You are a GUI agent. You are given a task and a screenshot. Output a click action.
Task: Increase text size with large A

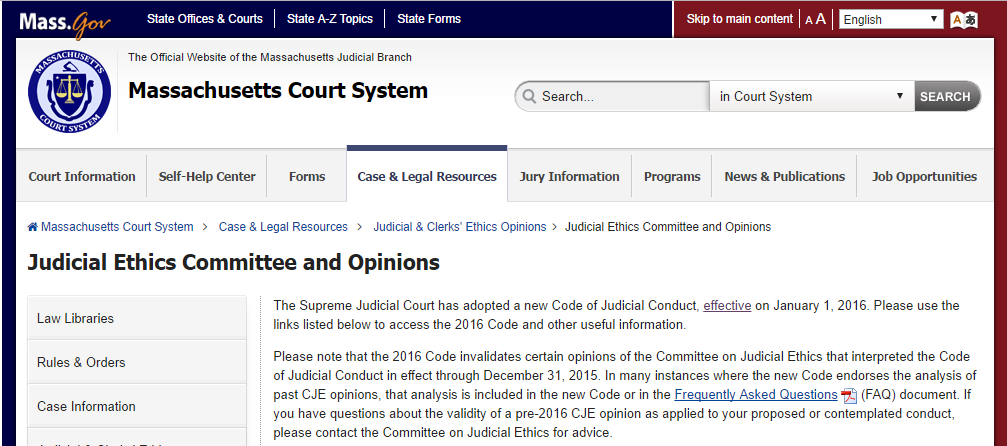pyautogui.click(x=821, y=19)
